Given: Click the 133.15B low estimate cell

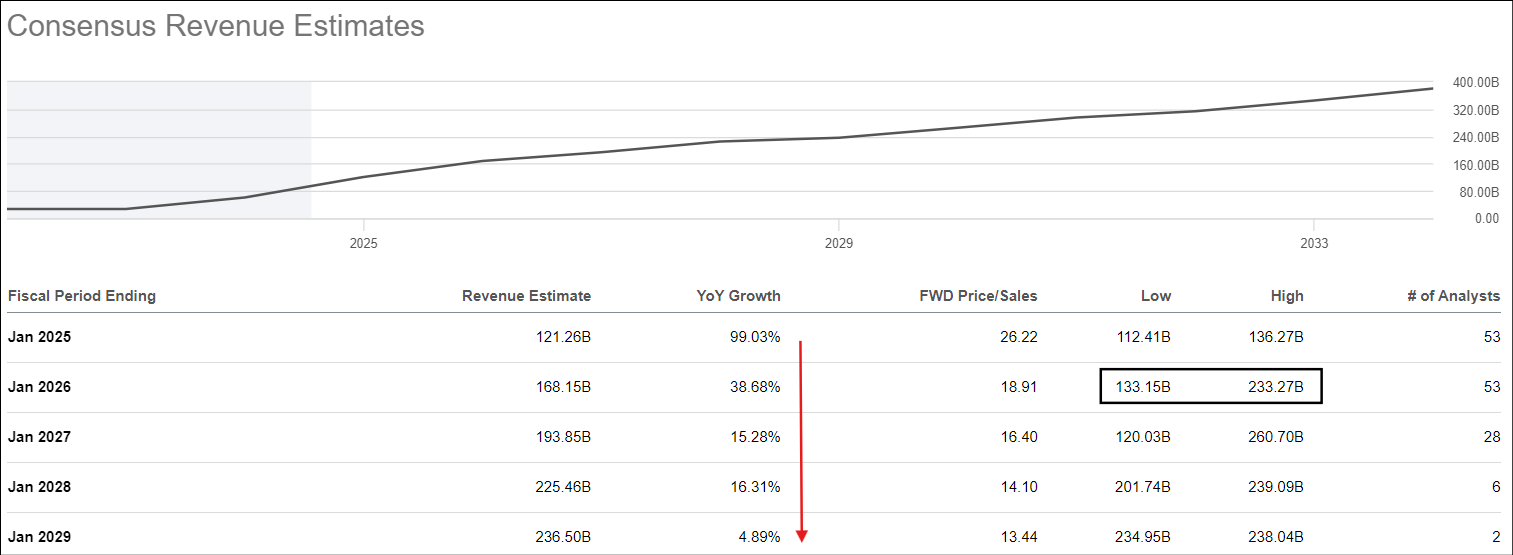Looking at the screenshot, I should pos(1142,387).
